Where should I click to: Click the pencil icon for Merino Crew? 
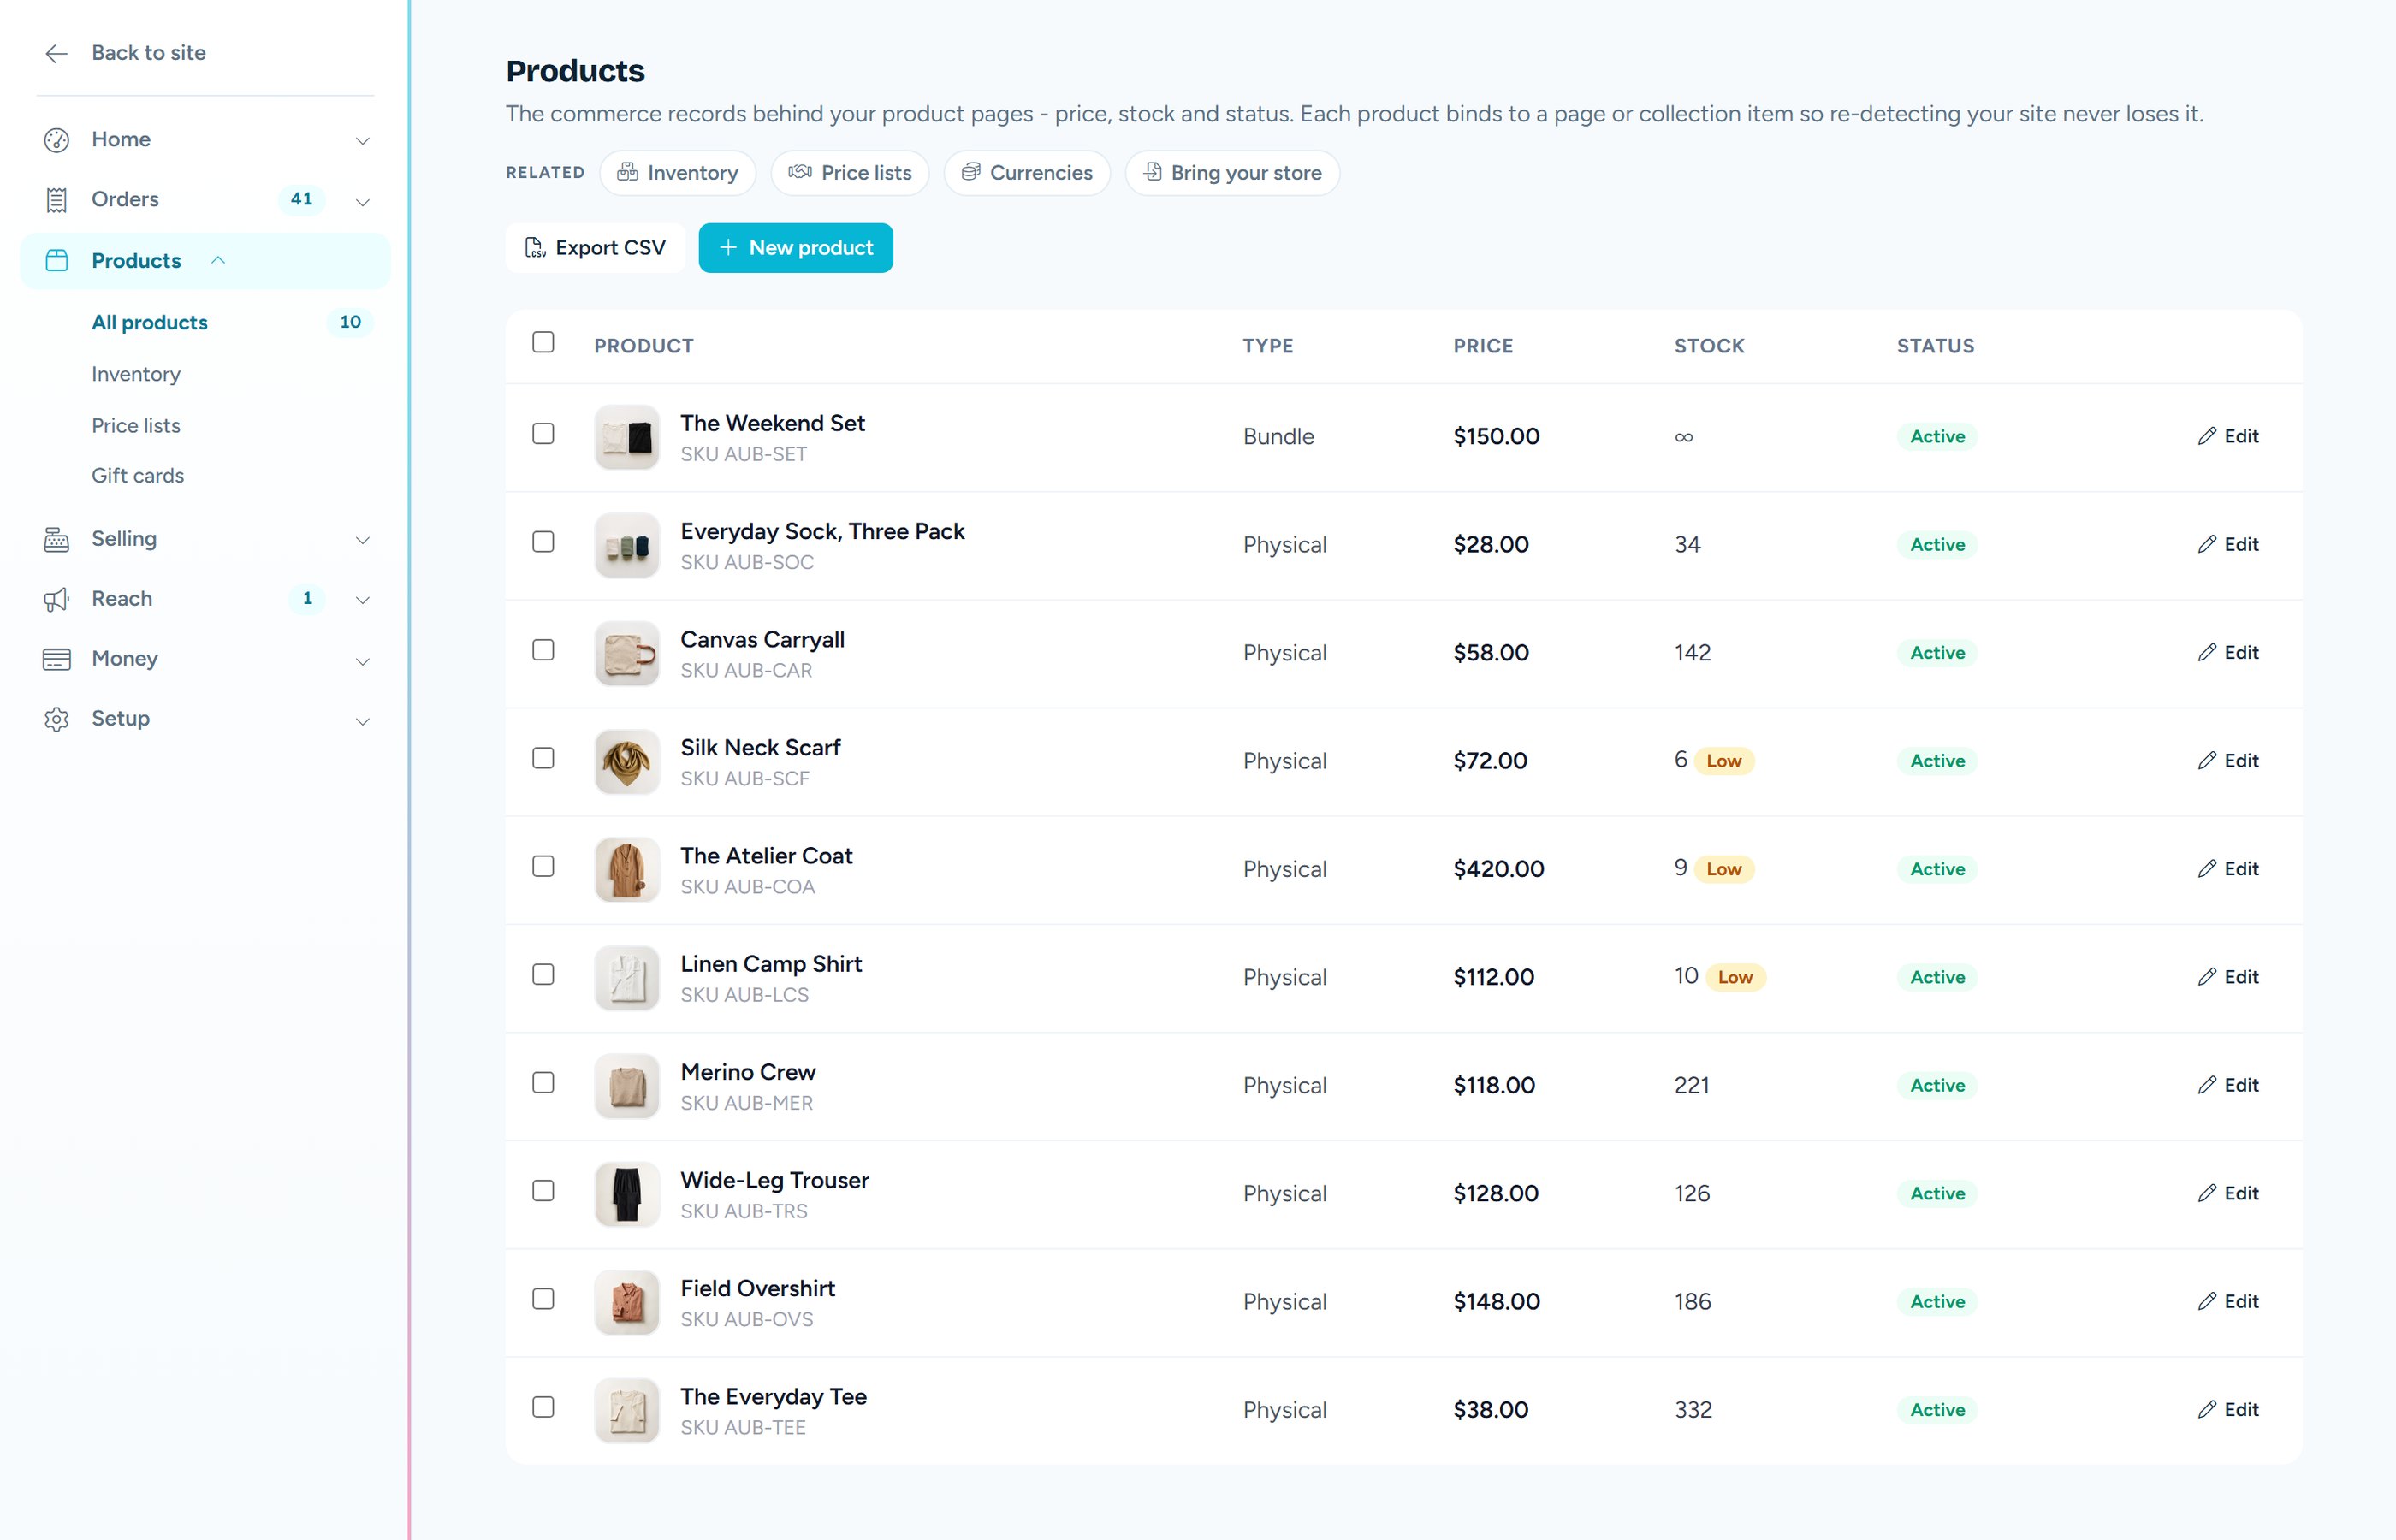(2207, 1084)
